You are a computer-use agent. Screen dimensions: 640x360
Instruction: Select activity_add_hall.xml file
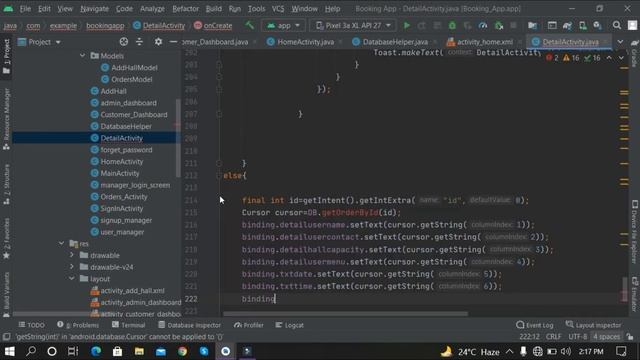pos(132,291)
